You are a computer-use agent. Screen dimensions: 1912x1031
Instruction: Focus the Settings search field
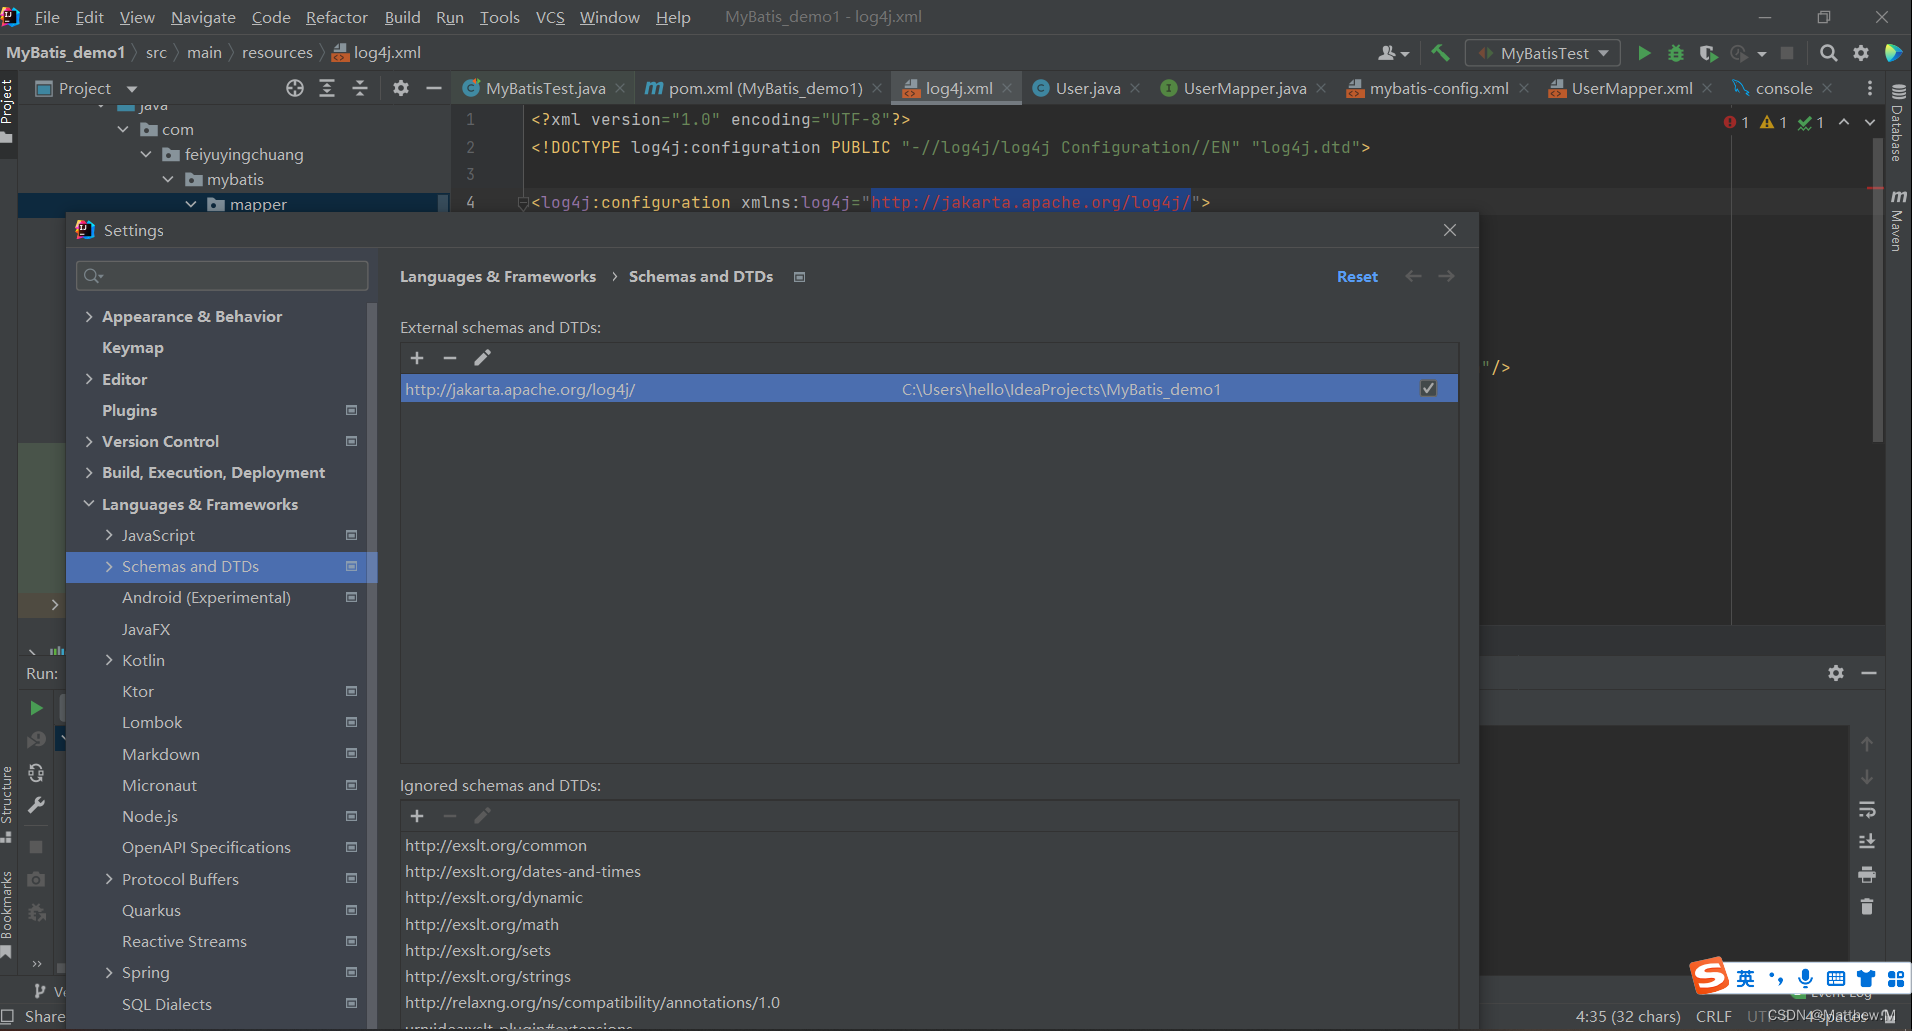222,275
